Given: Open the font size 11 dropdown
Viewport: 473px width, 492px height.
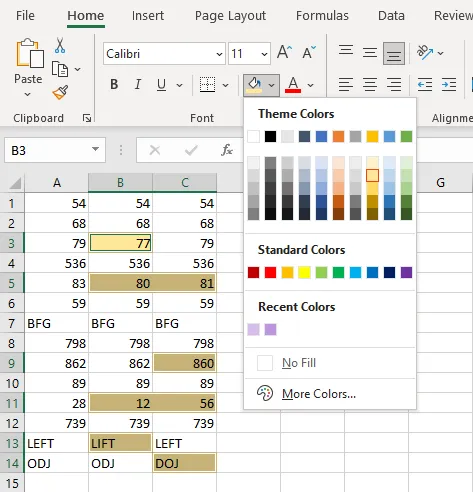Looking at the screenshot, I should [264, 54].
